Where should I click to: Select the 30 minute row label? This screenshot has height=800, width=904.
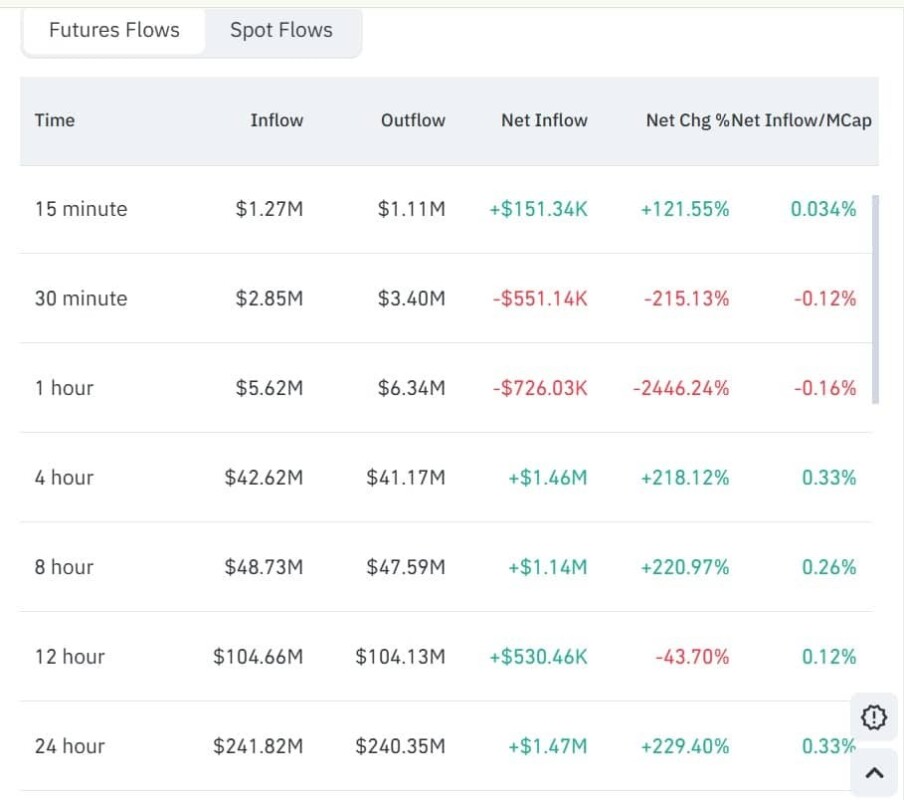pos(81,298)
